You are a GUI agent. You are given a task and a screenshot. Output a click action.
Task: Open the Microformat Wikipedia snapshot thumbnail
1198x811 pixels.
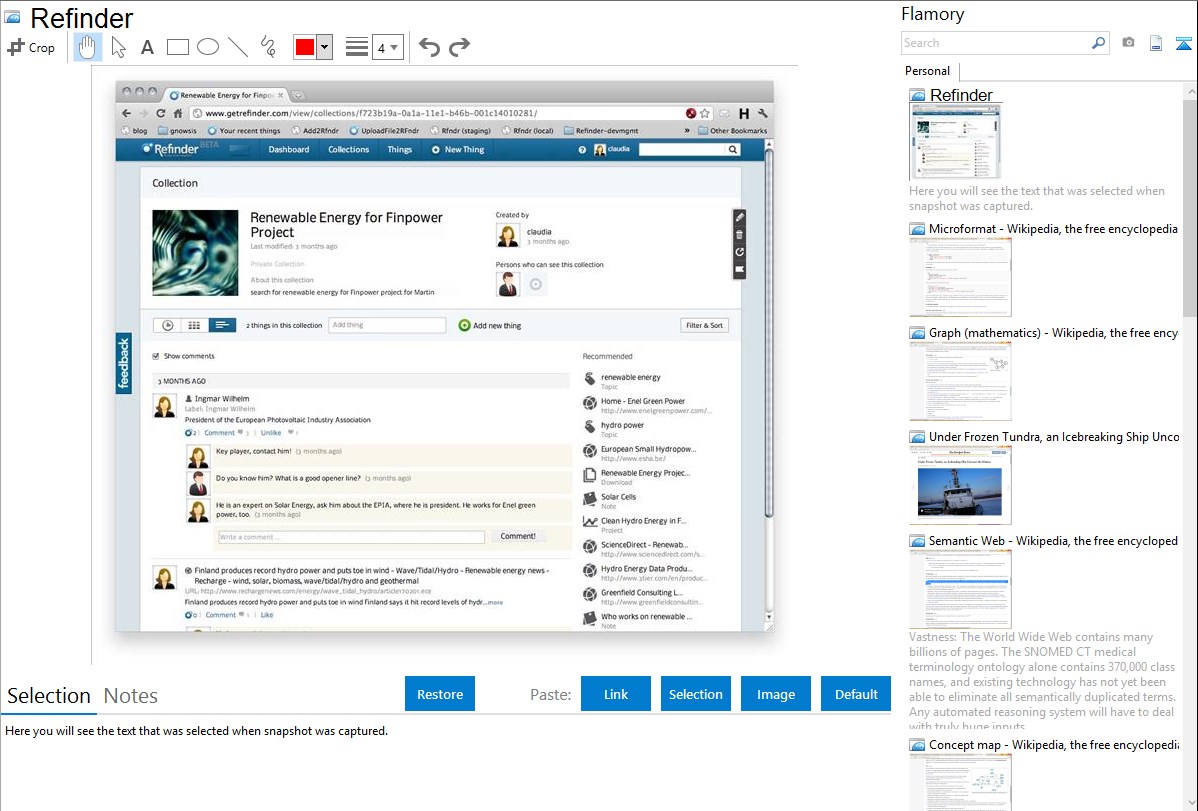point(960,277)
